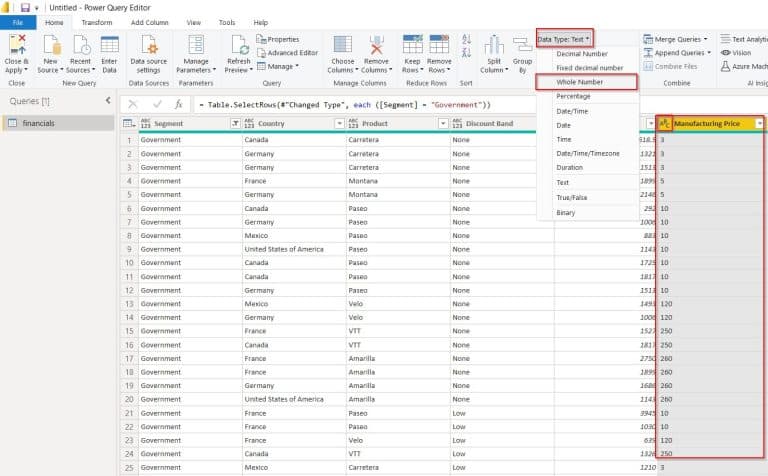Sort ascending with the A-Z icon
The width and height of the screenshot is (768, 476).
466,39
